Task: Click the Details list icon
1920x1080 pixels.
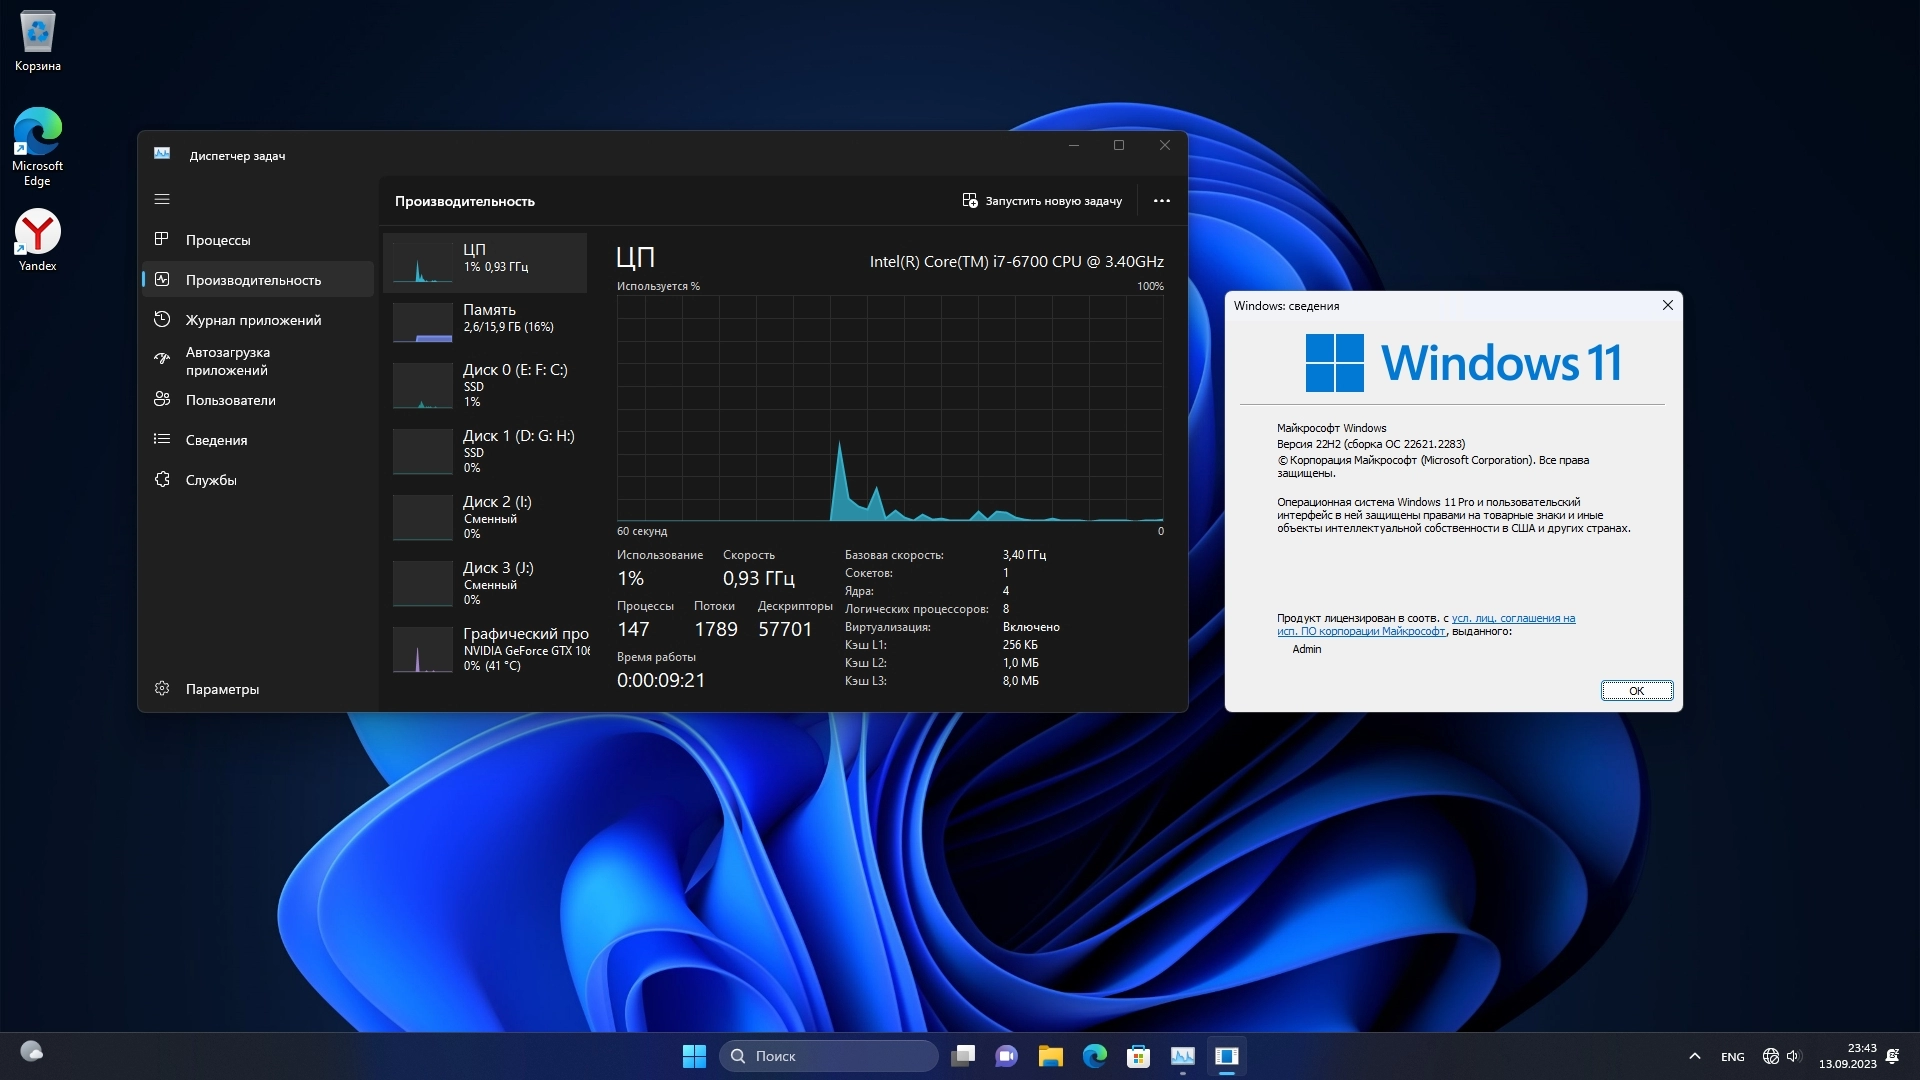Action: tap(162, 439)
